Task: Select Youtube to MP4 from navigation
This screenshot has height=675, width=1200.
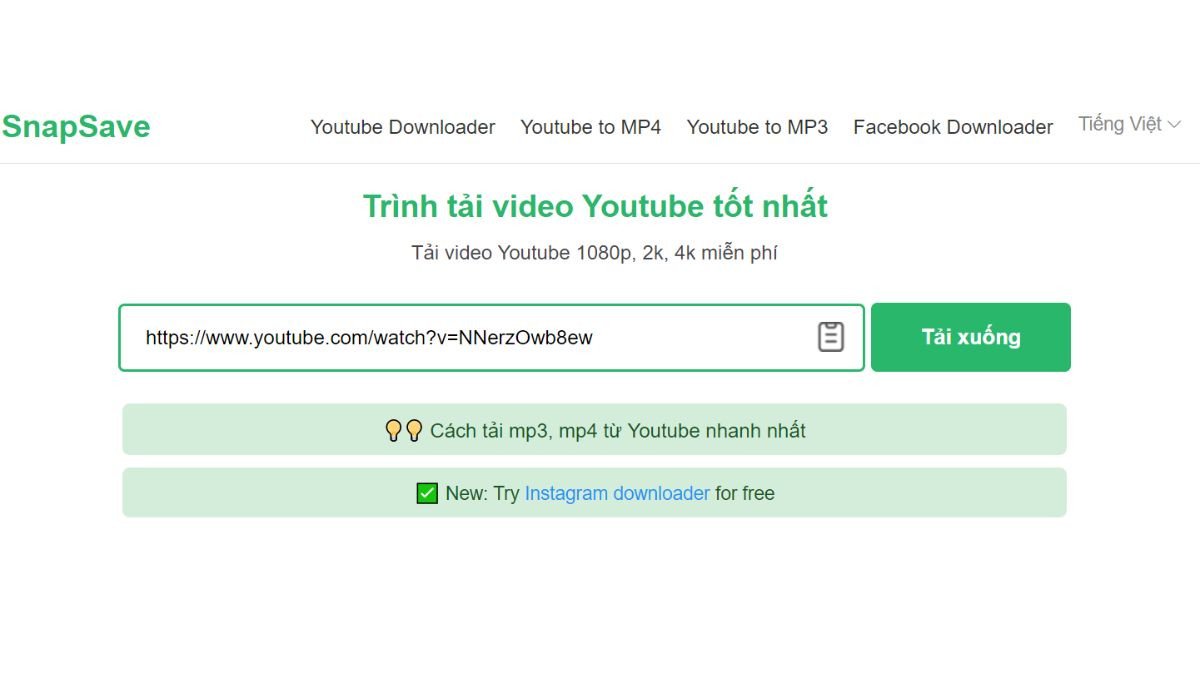Action: pyautogui.click(x=590, y=127)
